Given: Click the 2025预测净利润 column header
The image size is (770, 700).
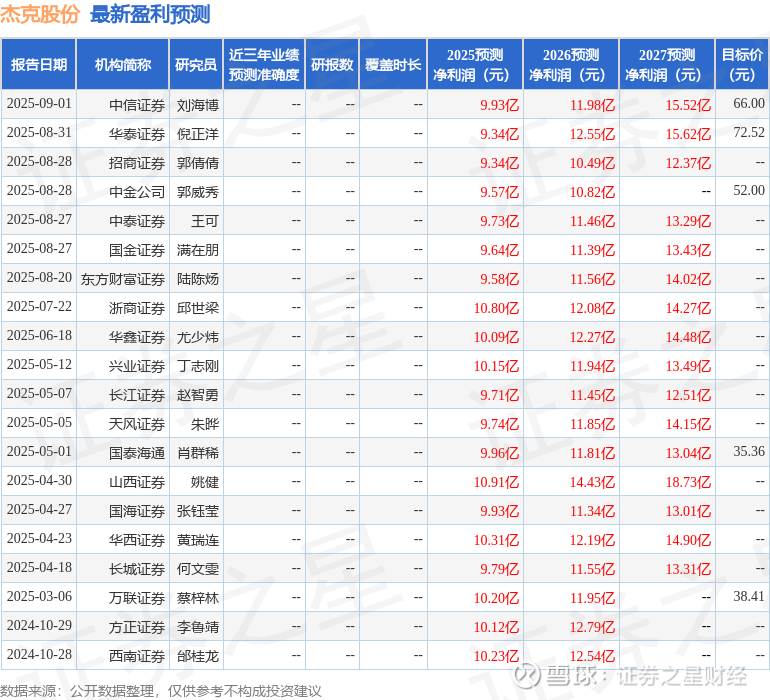Looking at the screenshot, I should pyautogui.click(x=475, y=64).
